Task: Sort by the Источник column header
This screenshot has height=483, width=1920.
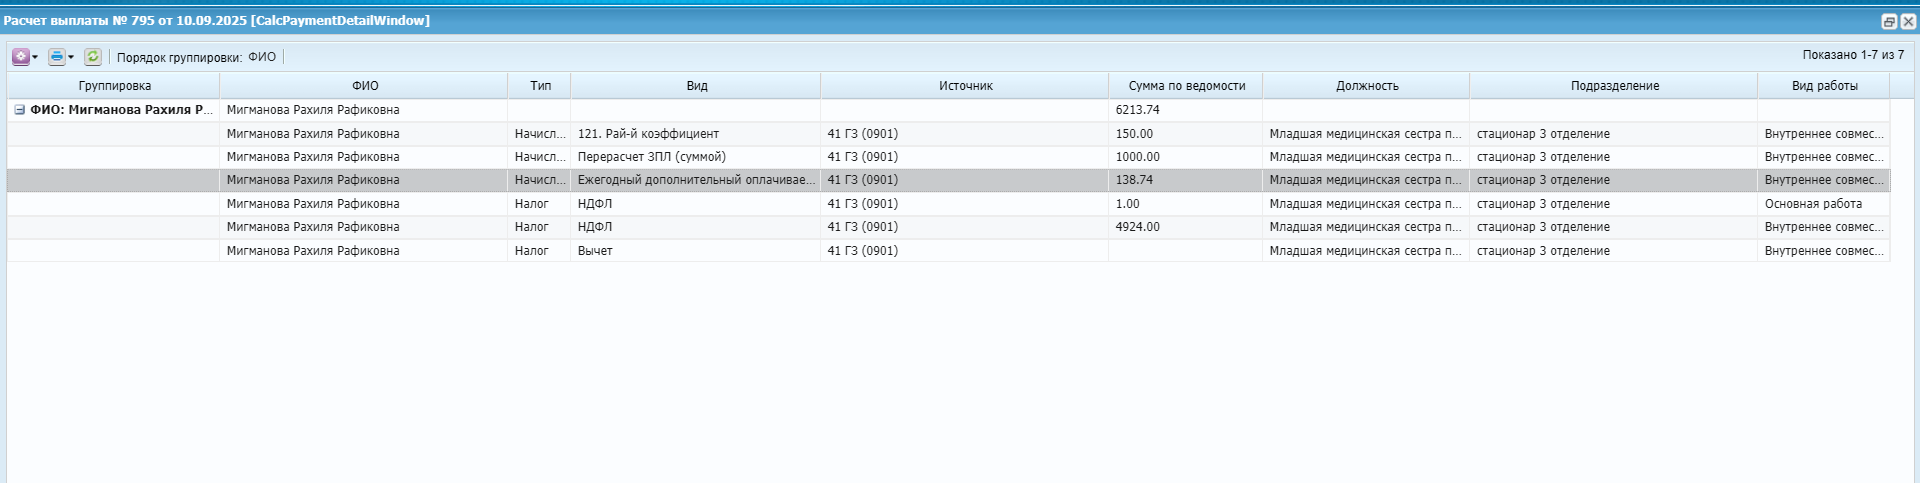Action: (x=965, y=86)
